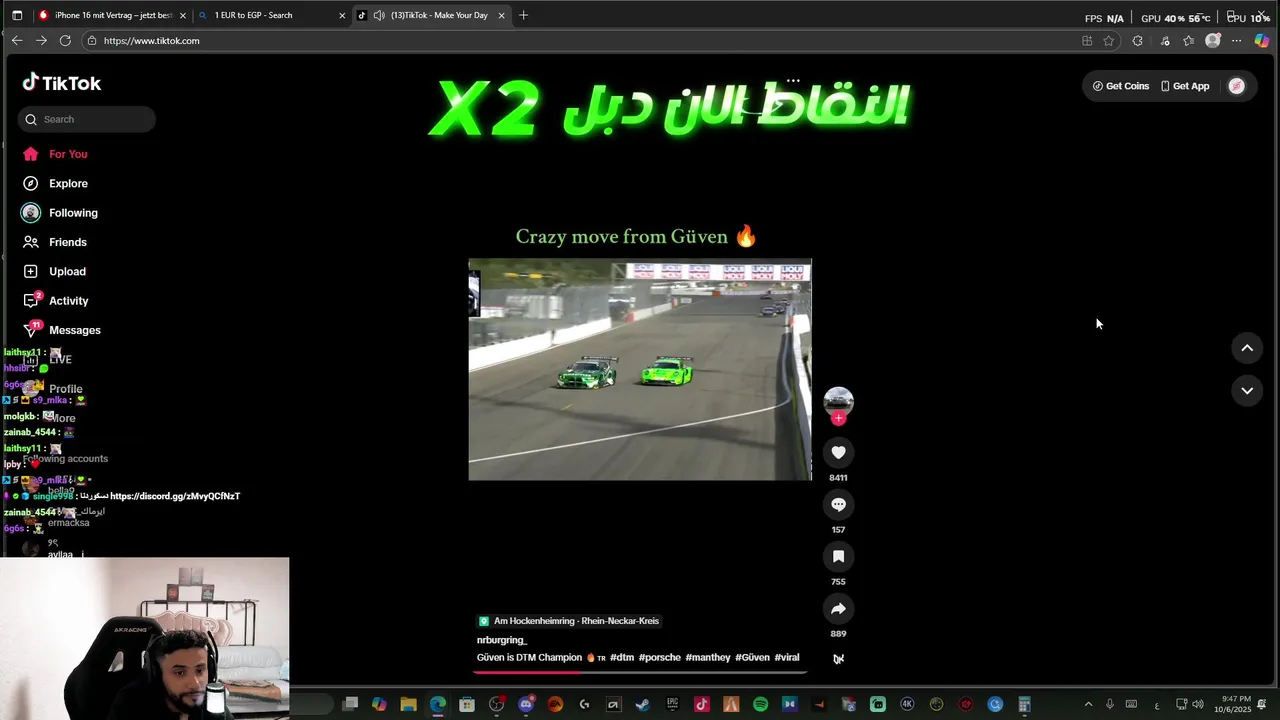This screenshot has height=720, width=1280.
Task: Close the iPhone 16 mit Vertrag tab
Action: pyautogui.click(x=183, y=15)
